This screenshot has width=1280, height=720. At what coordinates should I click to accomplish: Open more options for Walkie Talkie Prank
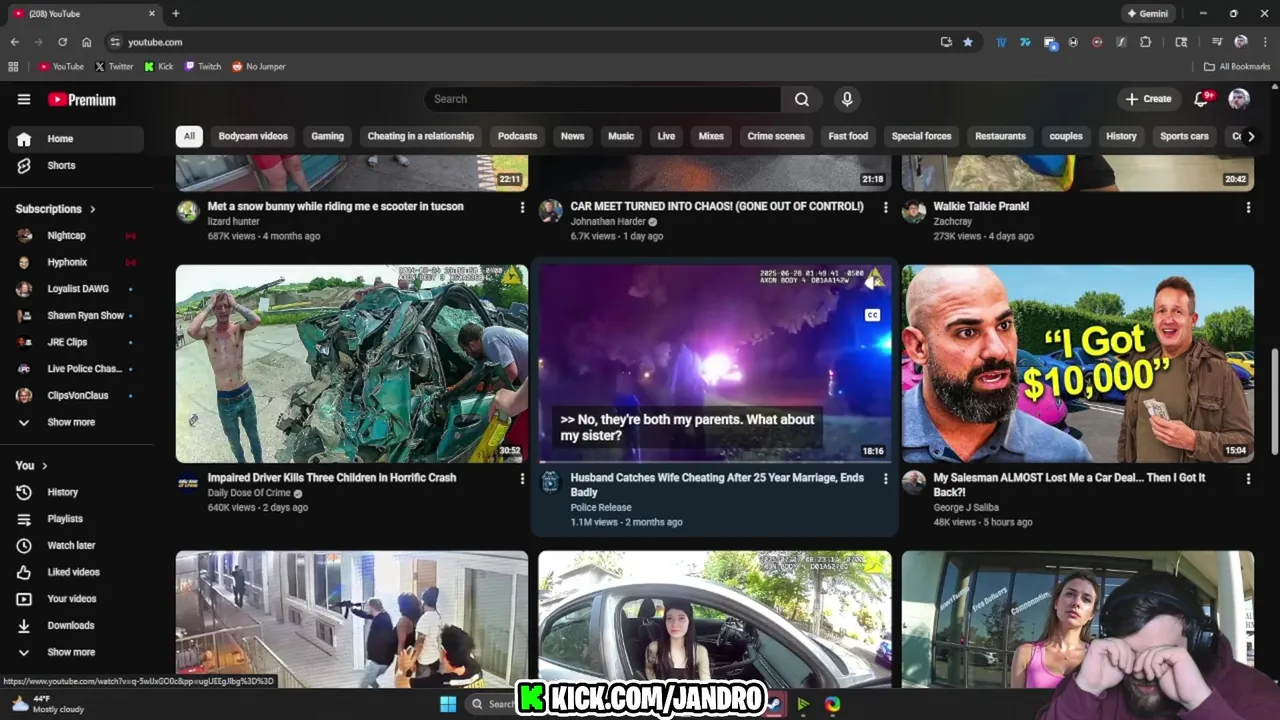tap(1248, 207)
